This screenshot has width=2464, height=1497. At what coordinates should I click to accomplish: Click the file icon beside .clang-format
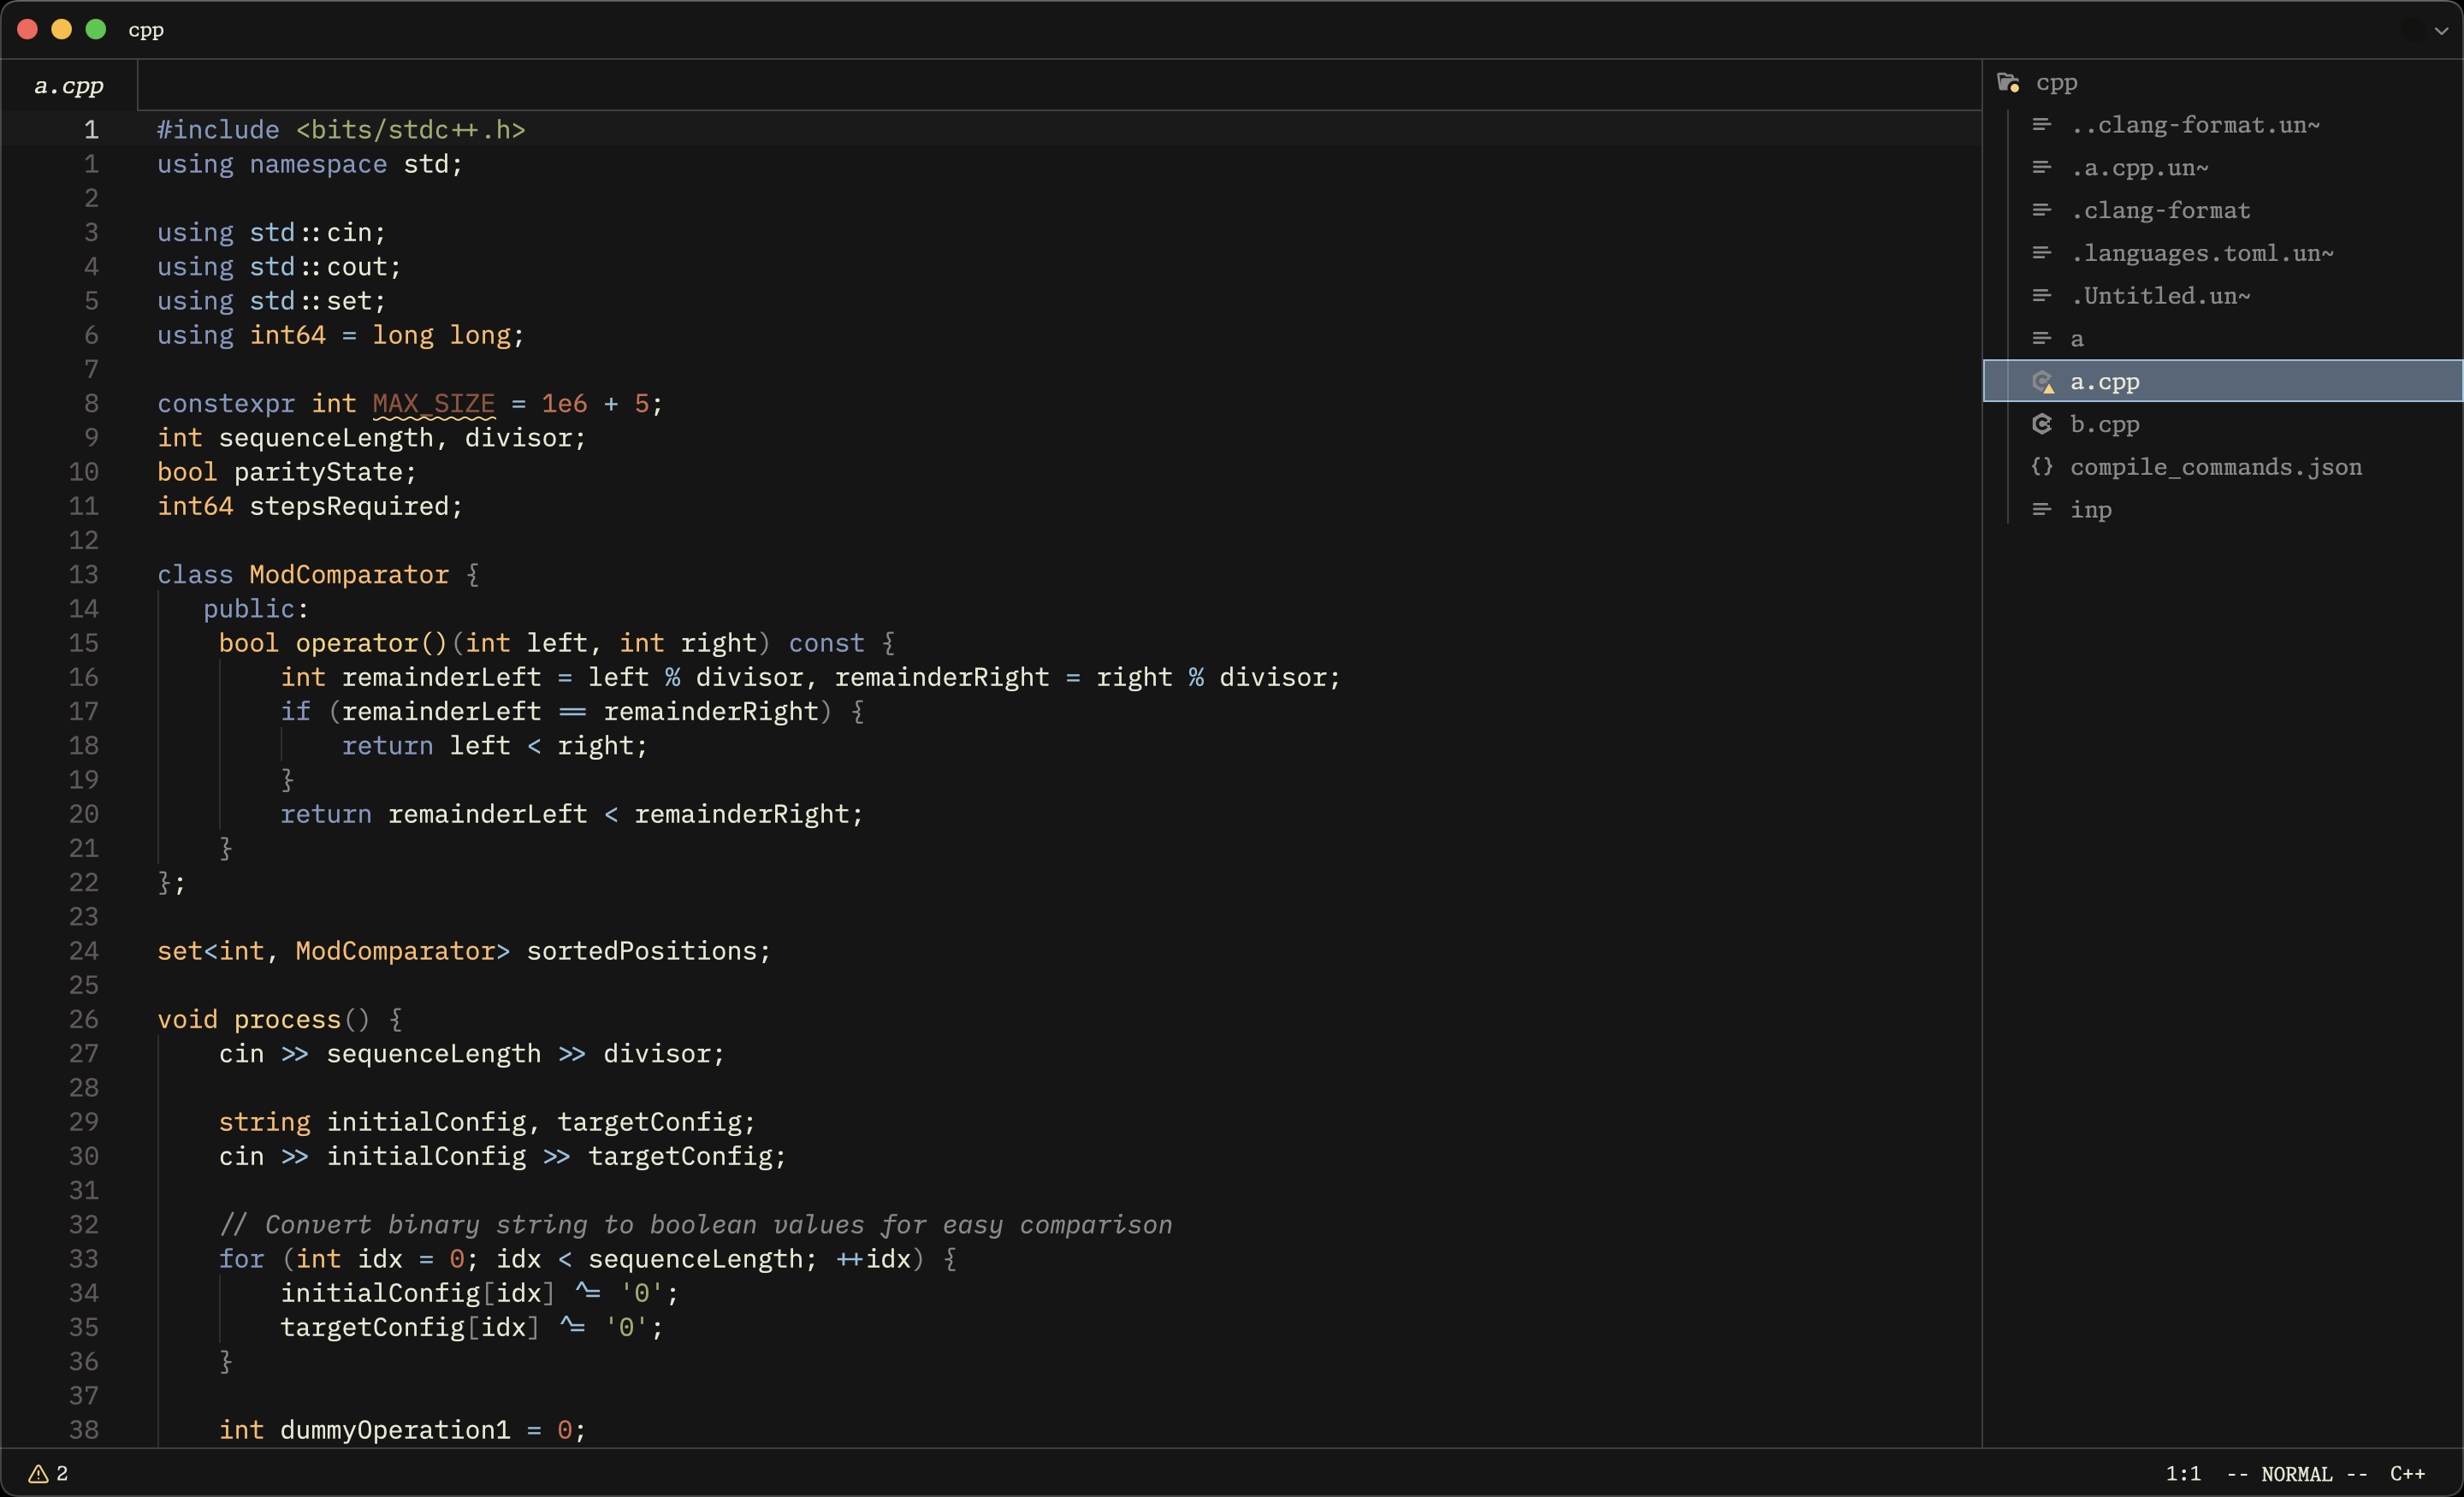point(2041,211)
